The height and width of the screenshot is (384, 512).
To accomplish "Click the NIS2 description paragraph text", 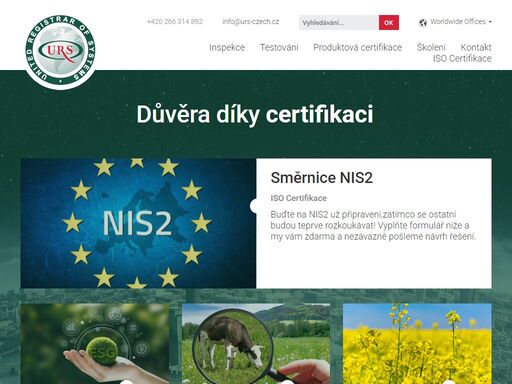I will 373,225.
